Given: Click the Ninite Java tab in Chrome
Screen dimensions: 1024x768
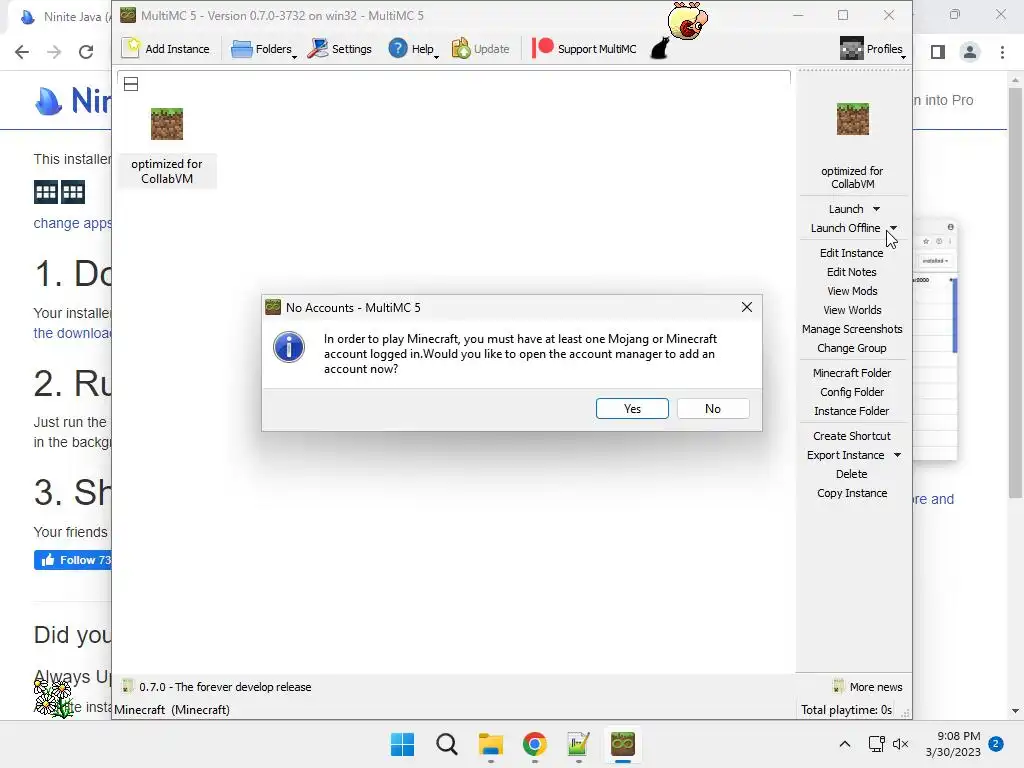Looking at the screenshot, I should [x=64, y=17].
